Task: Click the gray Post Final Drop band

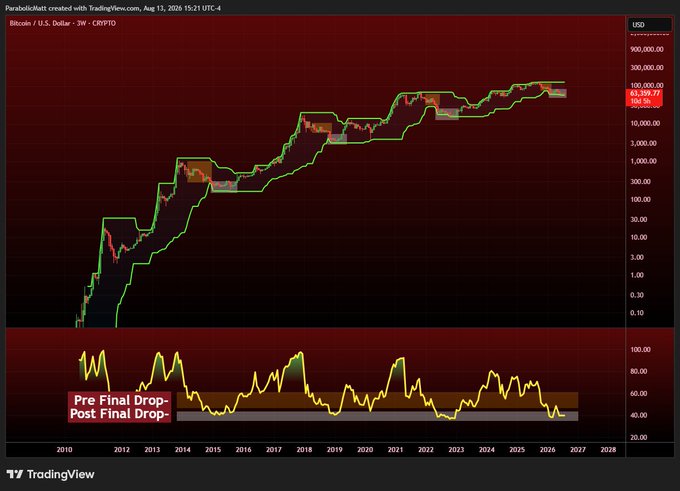Action: click(x=377, y=416)
